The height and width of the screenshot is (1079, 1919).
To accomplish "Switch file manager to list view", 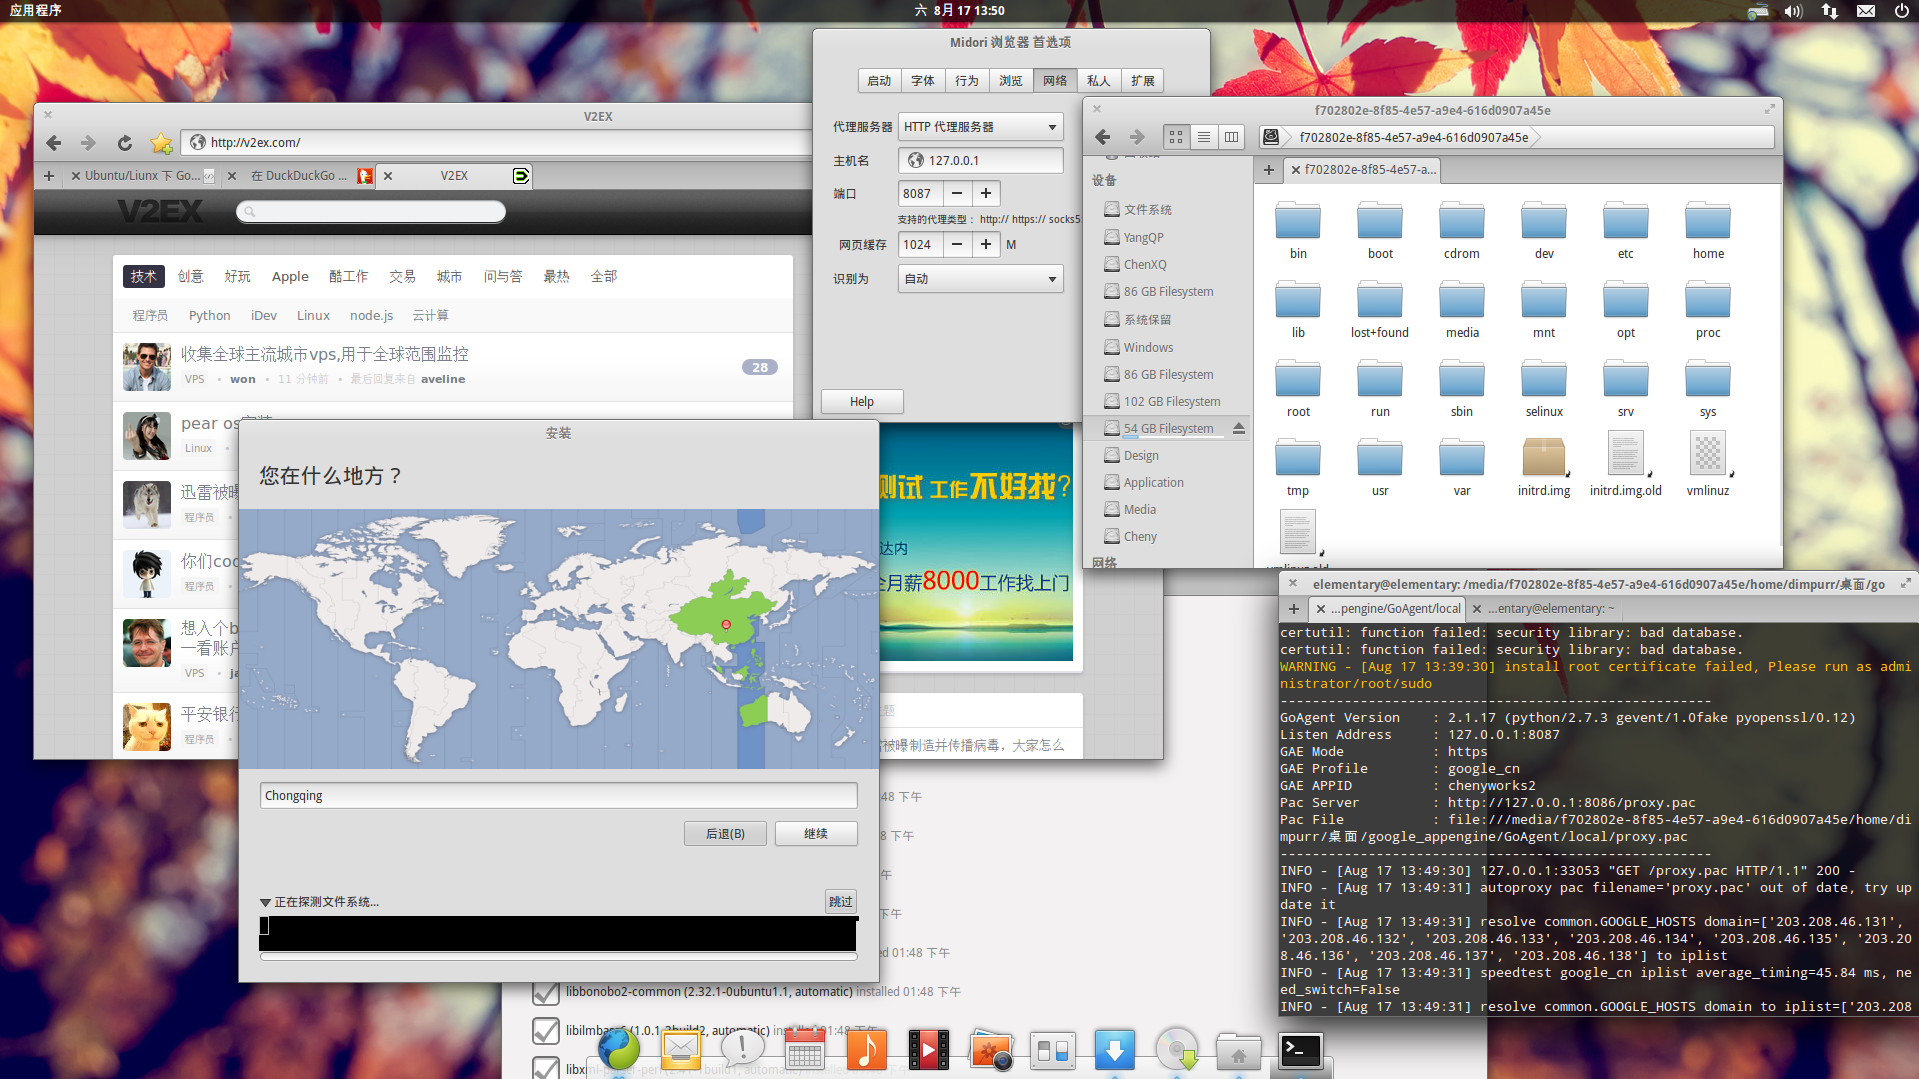I will (x=1204, y=137).
